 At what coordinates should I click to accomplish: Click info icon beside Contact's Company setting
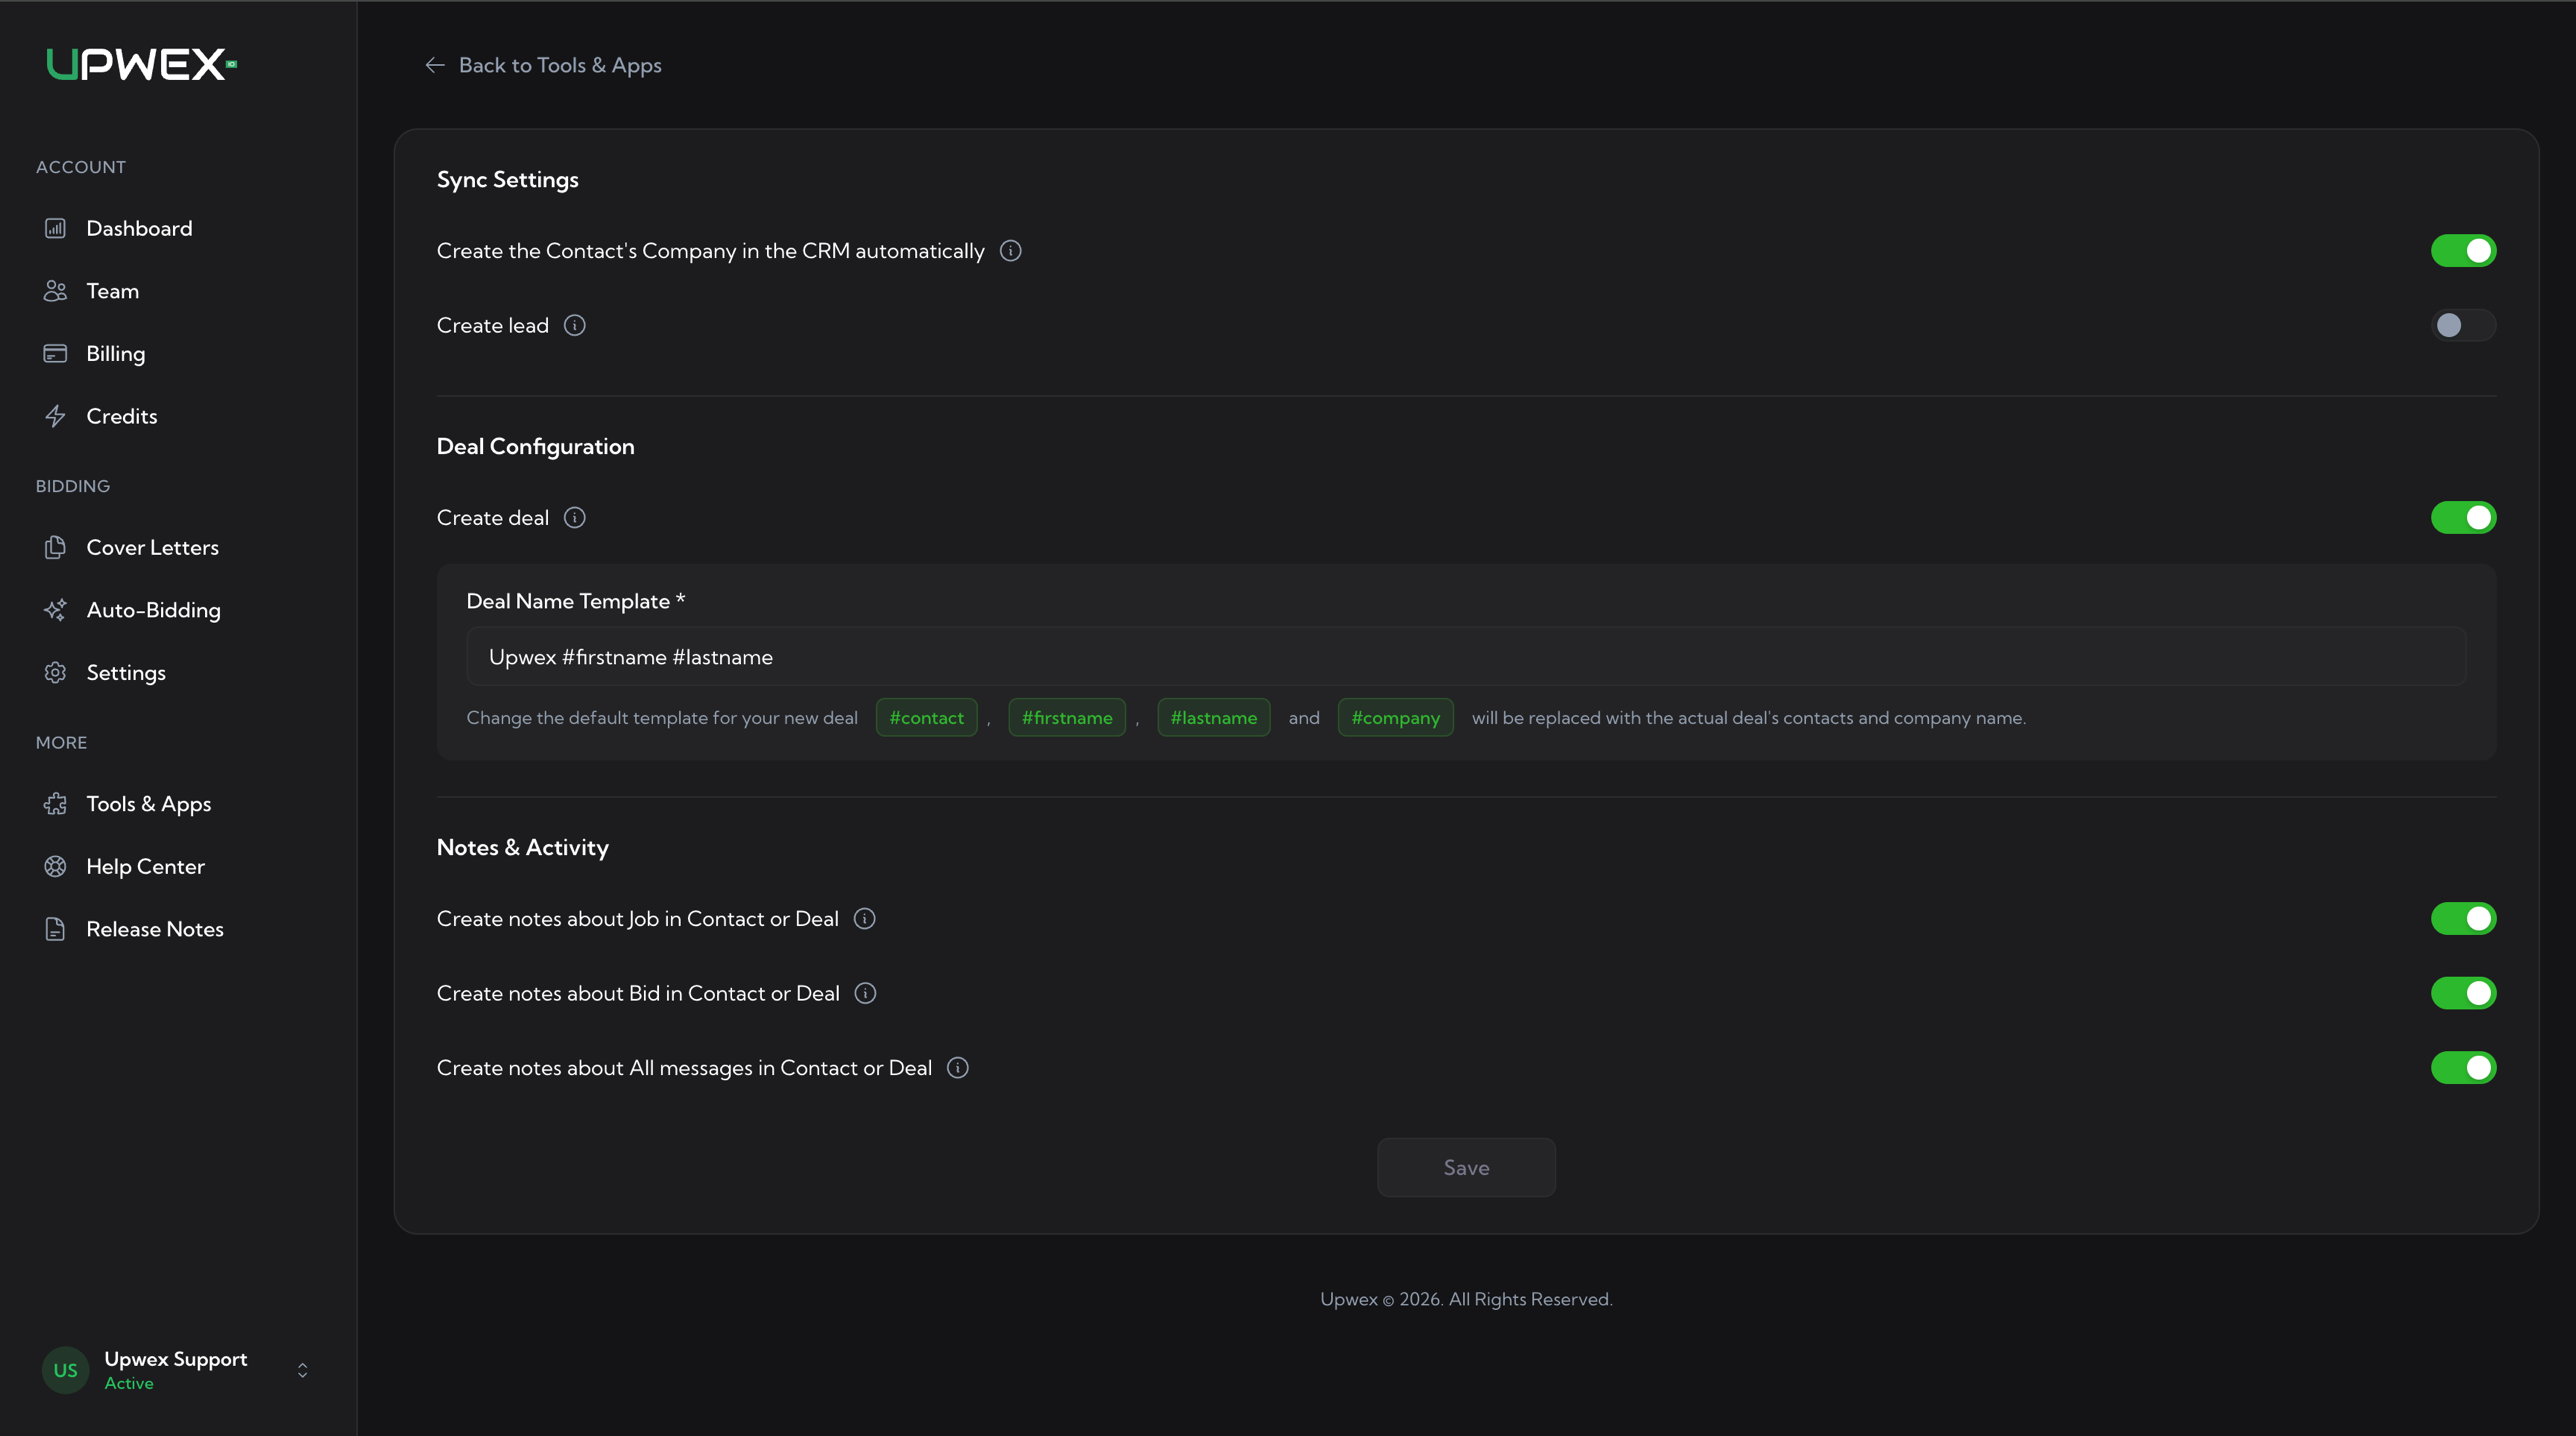[1011, 251]
